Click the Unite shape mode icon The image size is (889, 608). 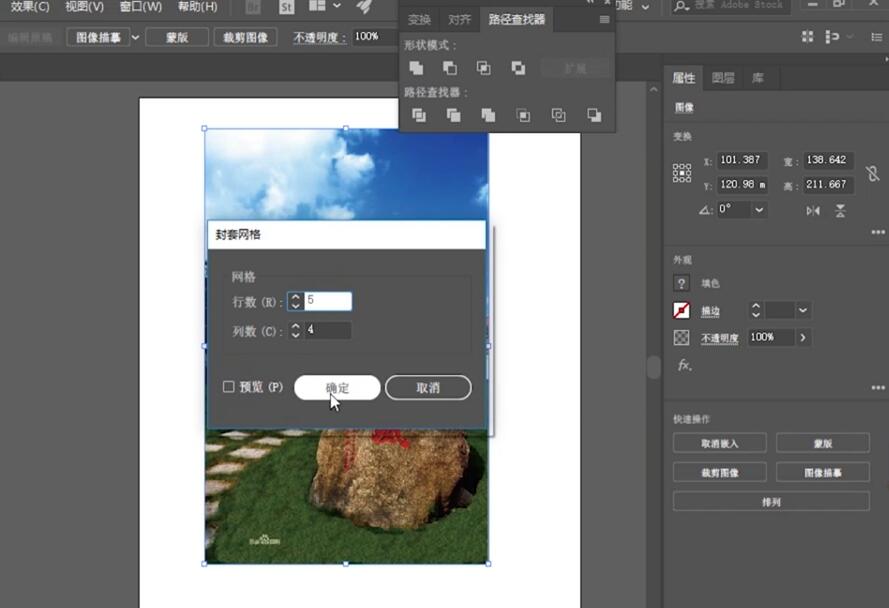click(417, 68)
